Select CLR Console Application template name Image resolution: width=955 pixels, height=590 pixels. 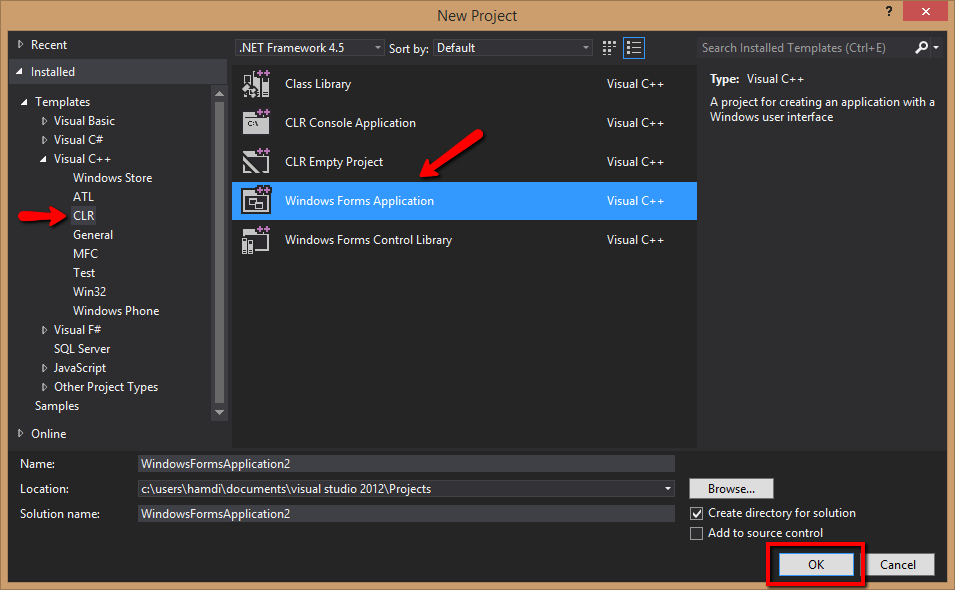(x=350, y=122)
